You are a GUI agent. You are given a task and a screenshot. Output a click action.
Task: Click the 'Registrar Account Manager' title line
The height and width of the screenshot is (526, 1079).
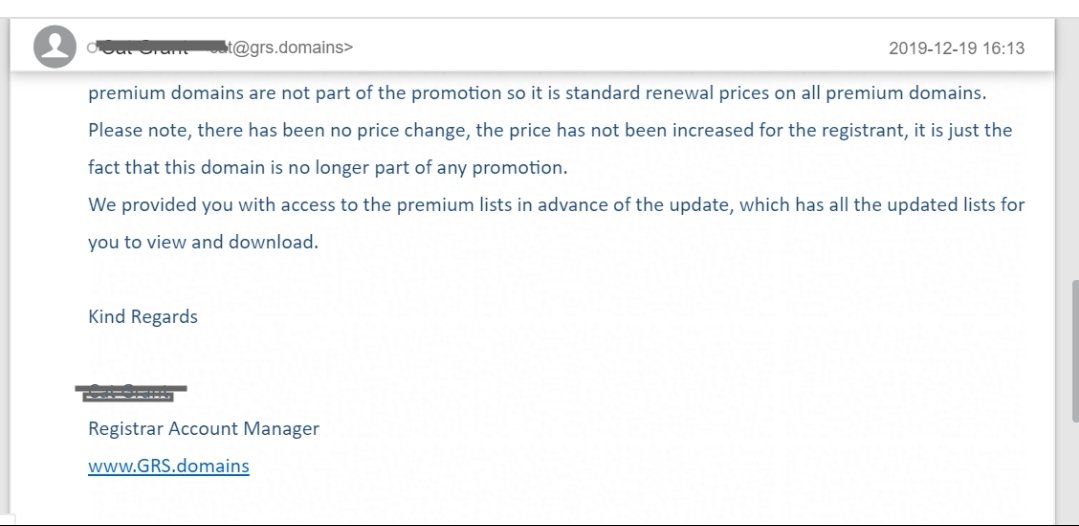pos(204,428)
